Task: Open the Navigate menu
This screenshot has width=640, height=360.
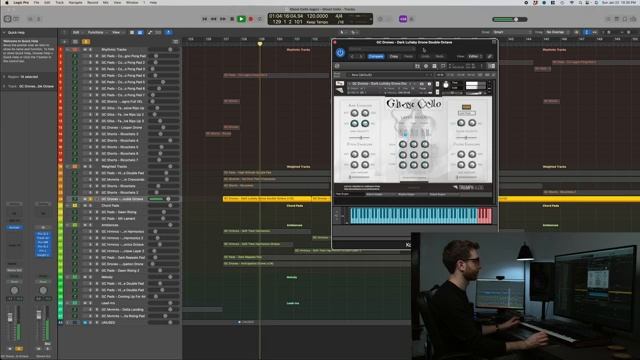Action: tap(76, 2)
